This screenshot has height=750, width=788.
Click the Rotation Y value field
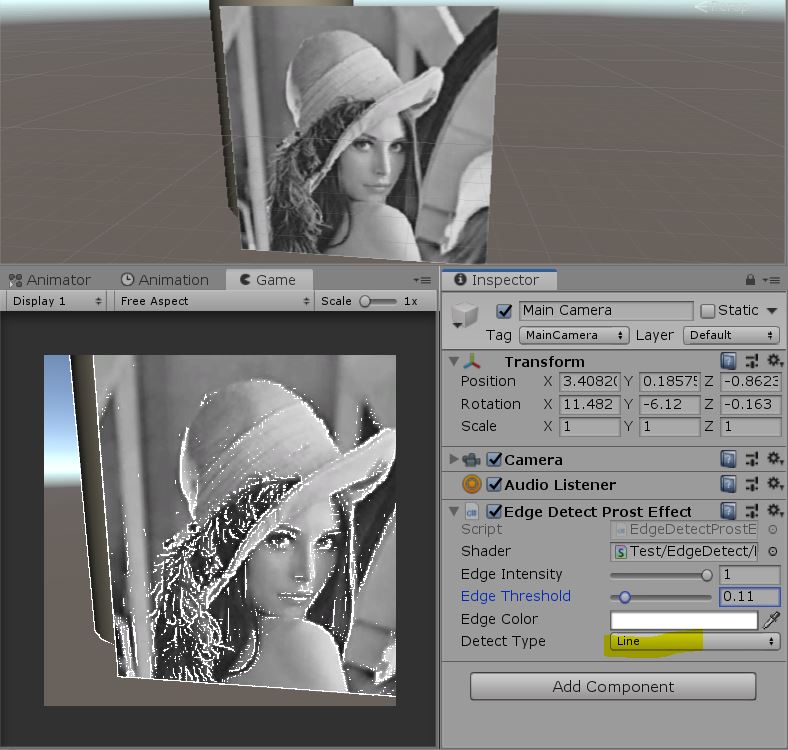click(x=669, y=404)
